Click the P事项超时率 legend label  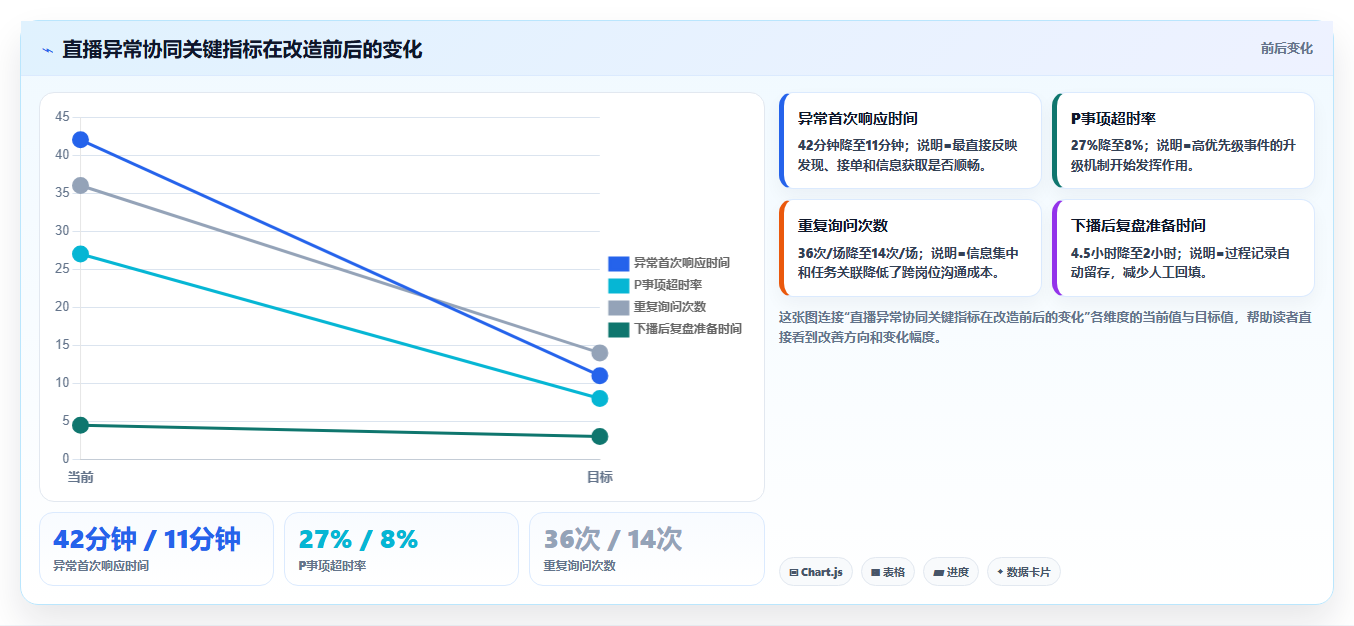pos(668,285)
